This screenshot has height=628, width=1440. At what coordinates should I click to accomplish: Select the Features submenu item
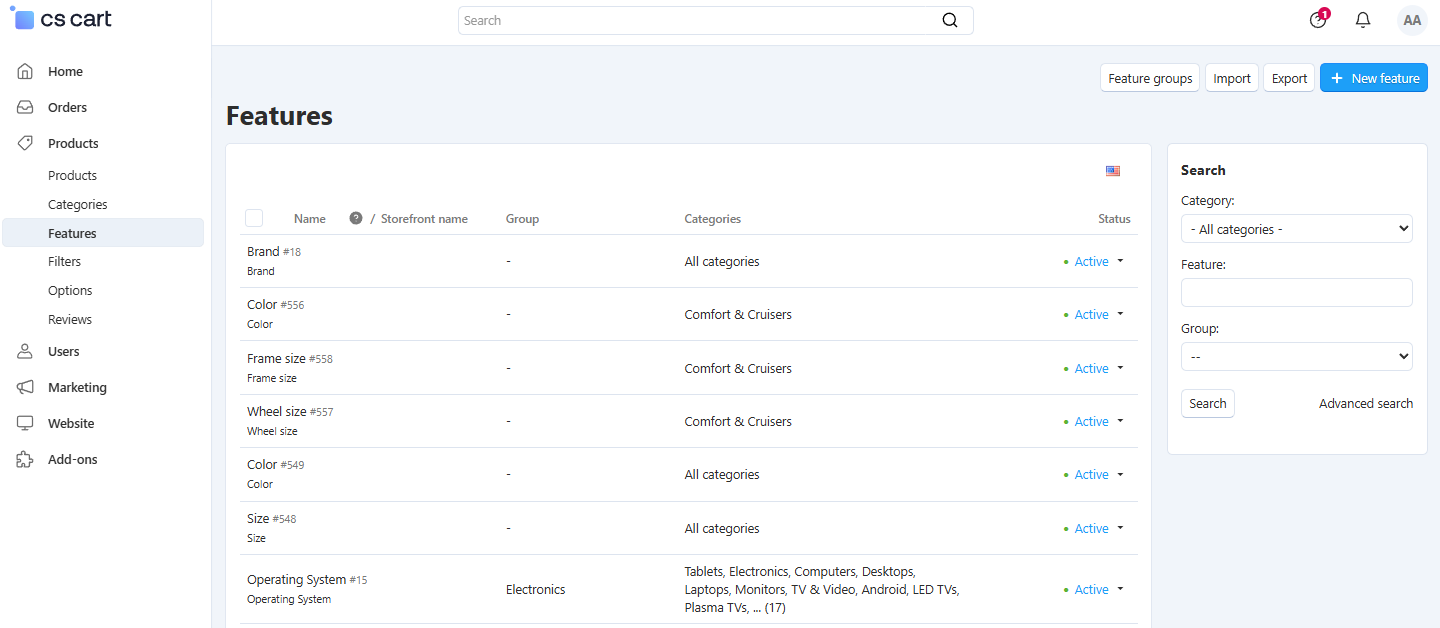point(103,233)
